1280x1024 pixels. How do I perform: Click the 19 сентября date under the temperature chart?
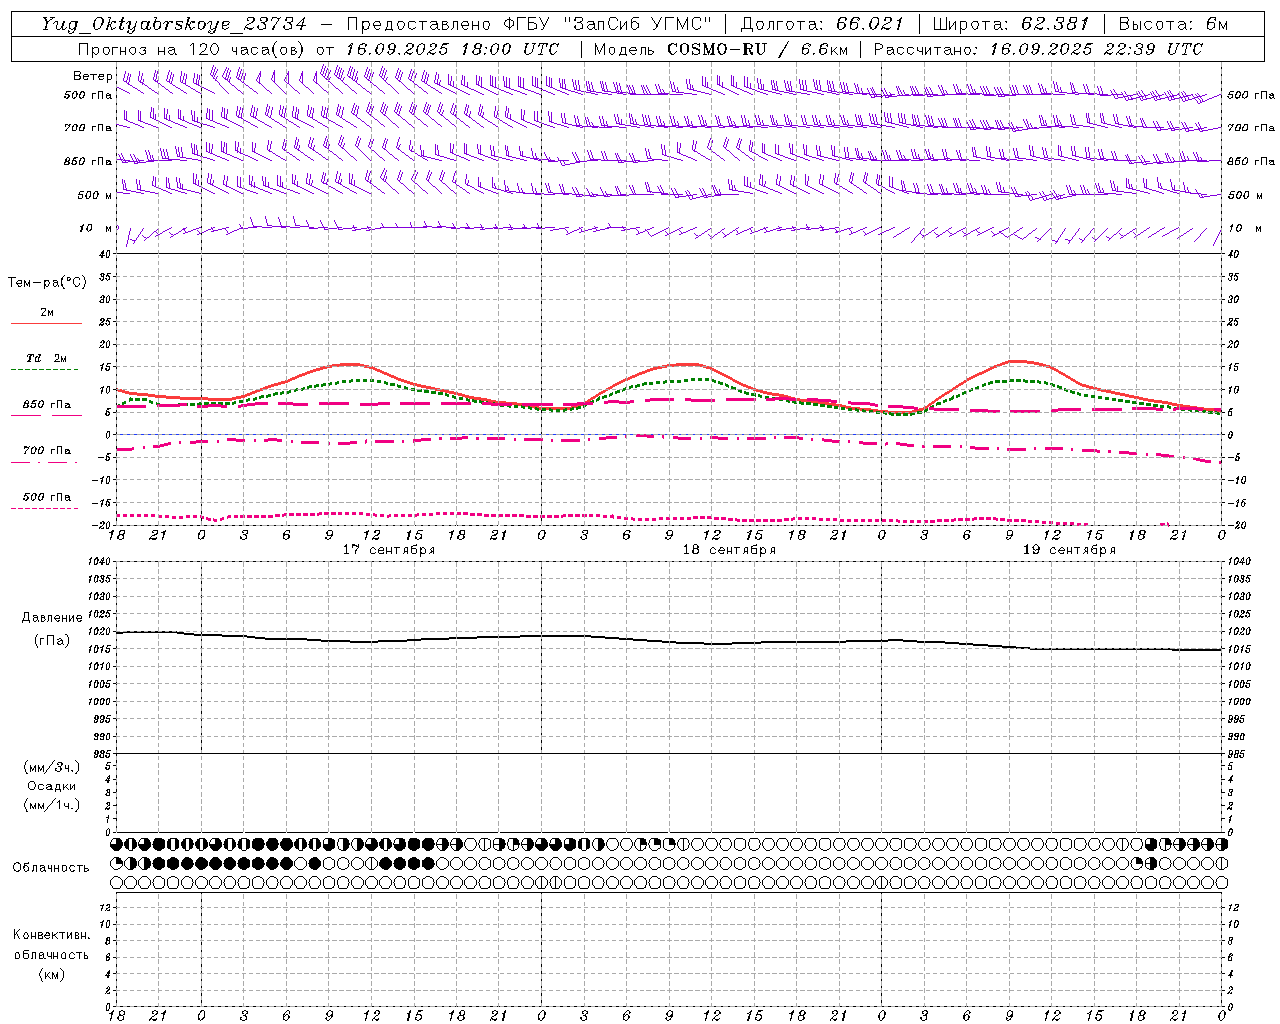click(x=1069, y=550)
